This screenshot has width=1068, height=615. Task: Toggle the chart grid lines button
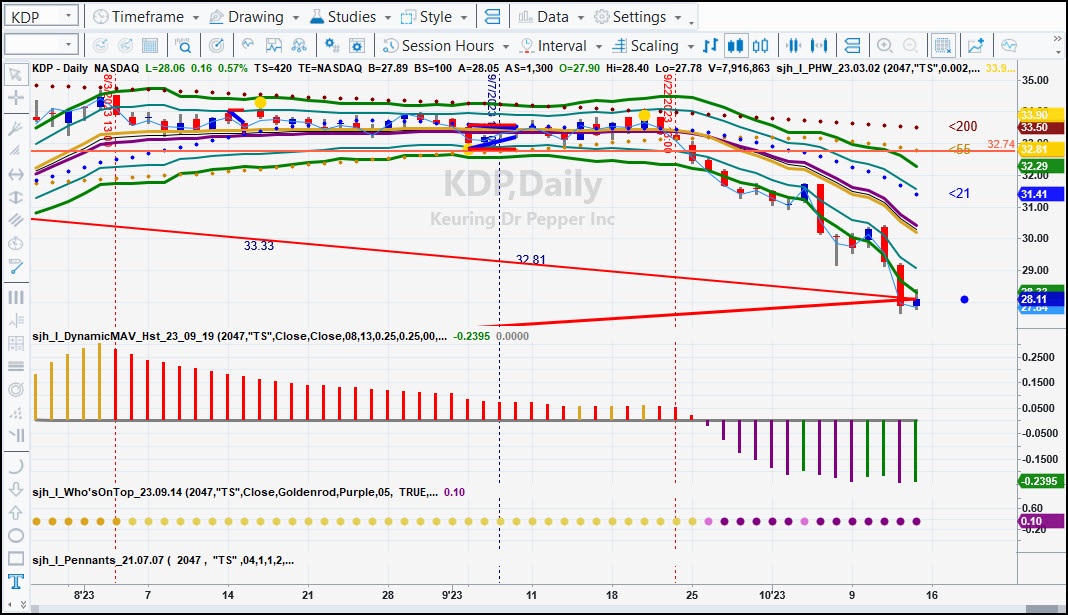943,46
